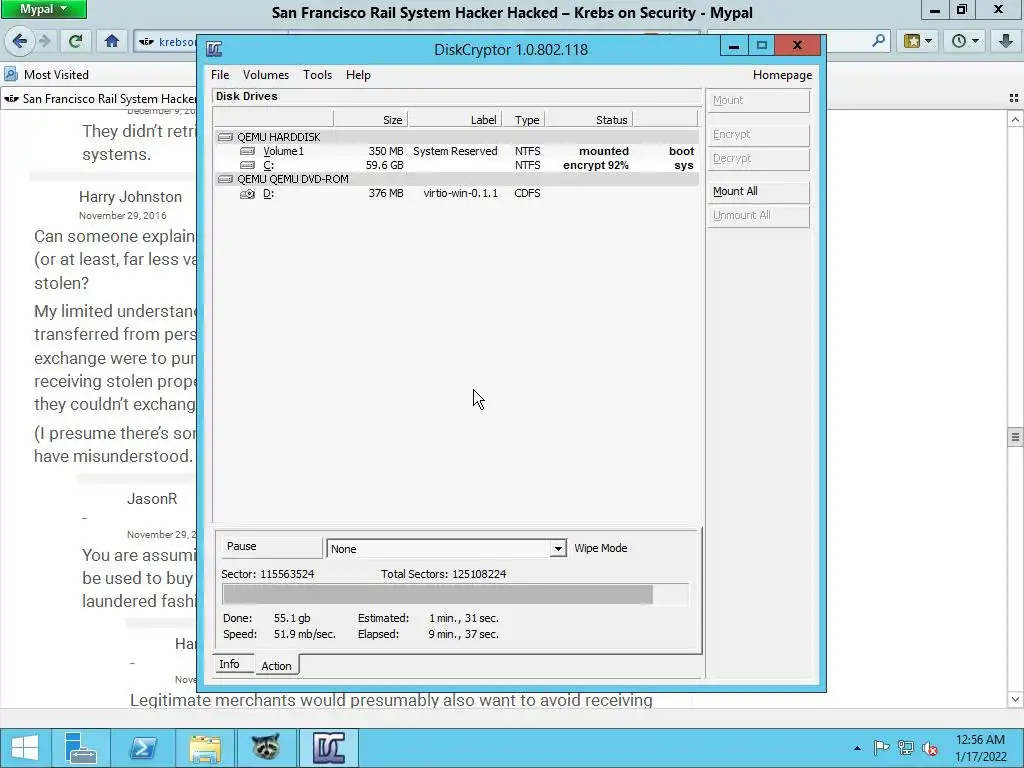
Task: Click the Mypal scrollbar down arrow
Action: 1015,699
